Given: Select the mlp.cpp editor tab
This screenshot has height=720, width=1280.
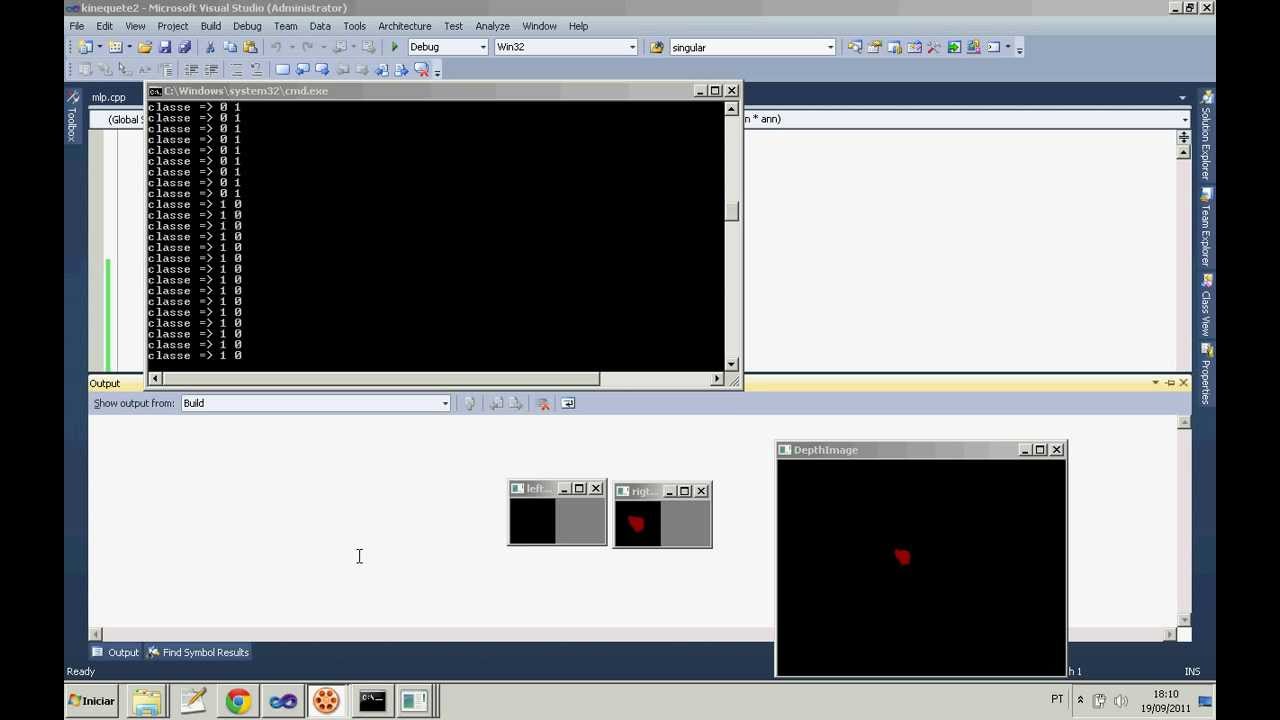Looking at the screenshot, I should (x=109, y=97).
